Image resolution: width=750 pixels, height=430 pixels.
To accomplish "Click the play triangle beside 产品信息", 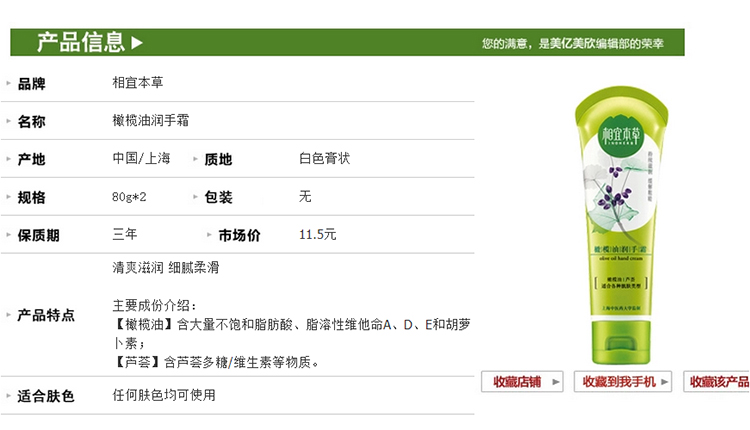I will click(x=137, y=43).
